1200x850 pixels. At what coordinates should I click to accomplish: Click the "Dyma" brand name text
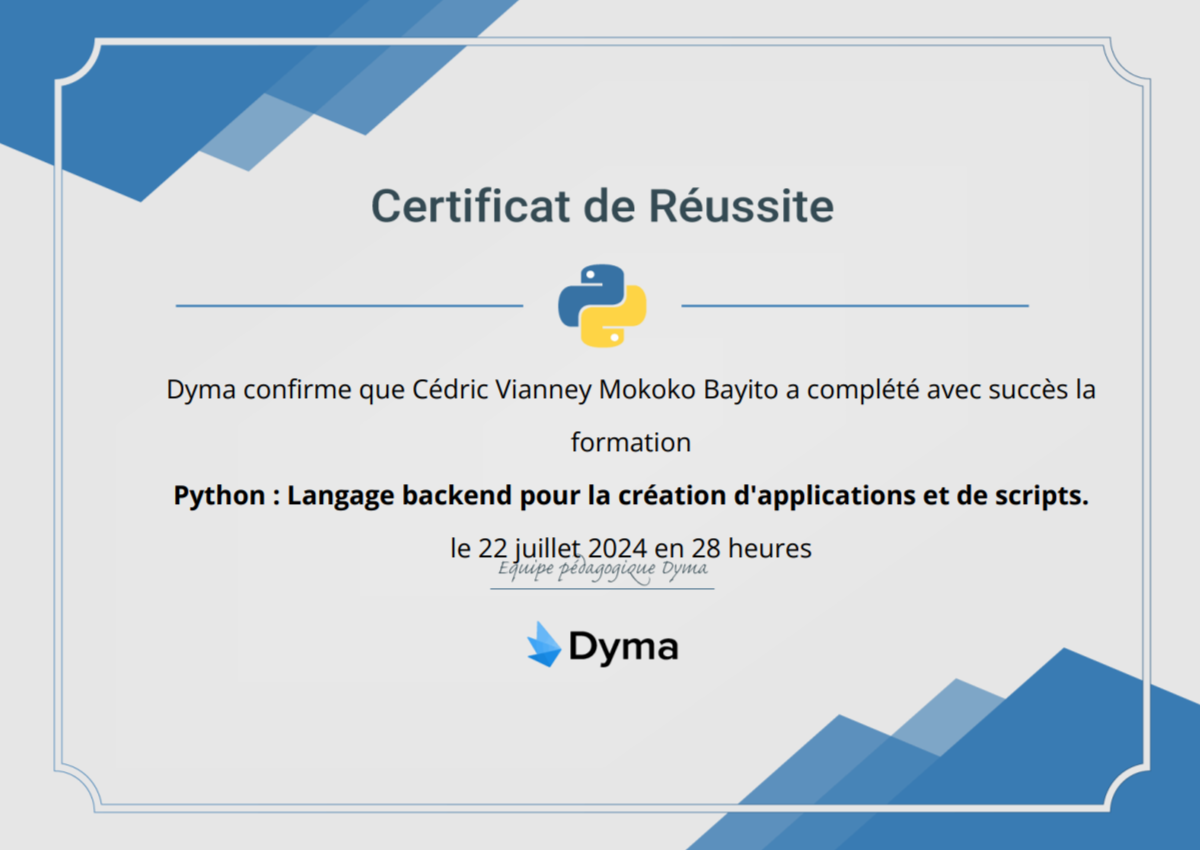[x=624, y=647]
